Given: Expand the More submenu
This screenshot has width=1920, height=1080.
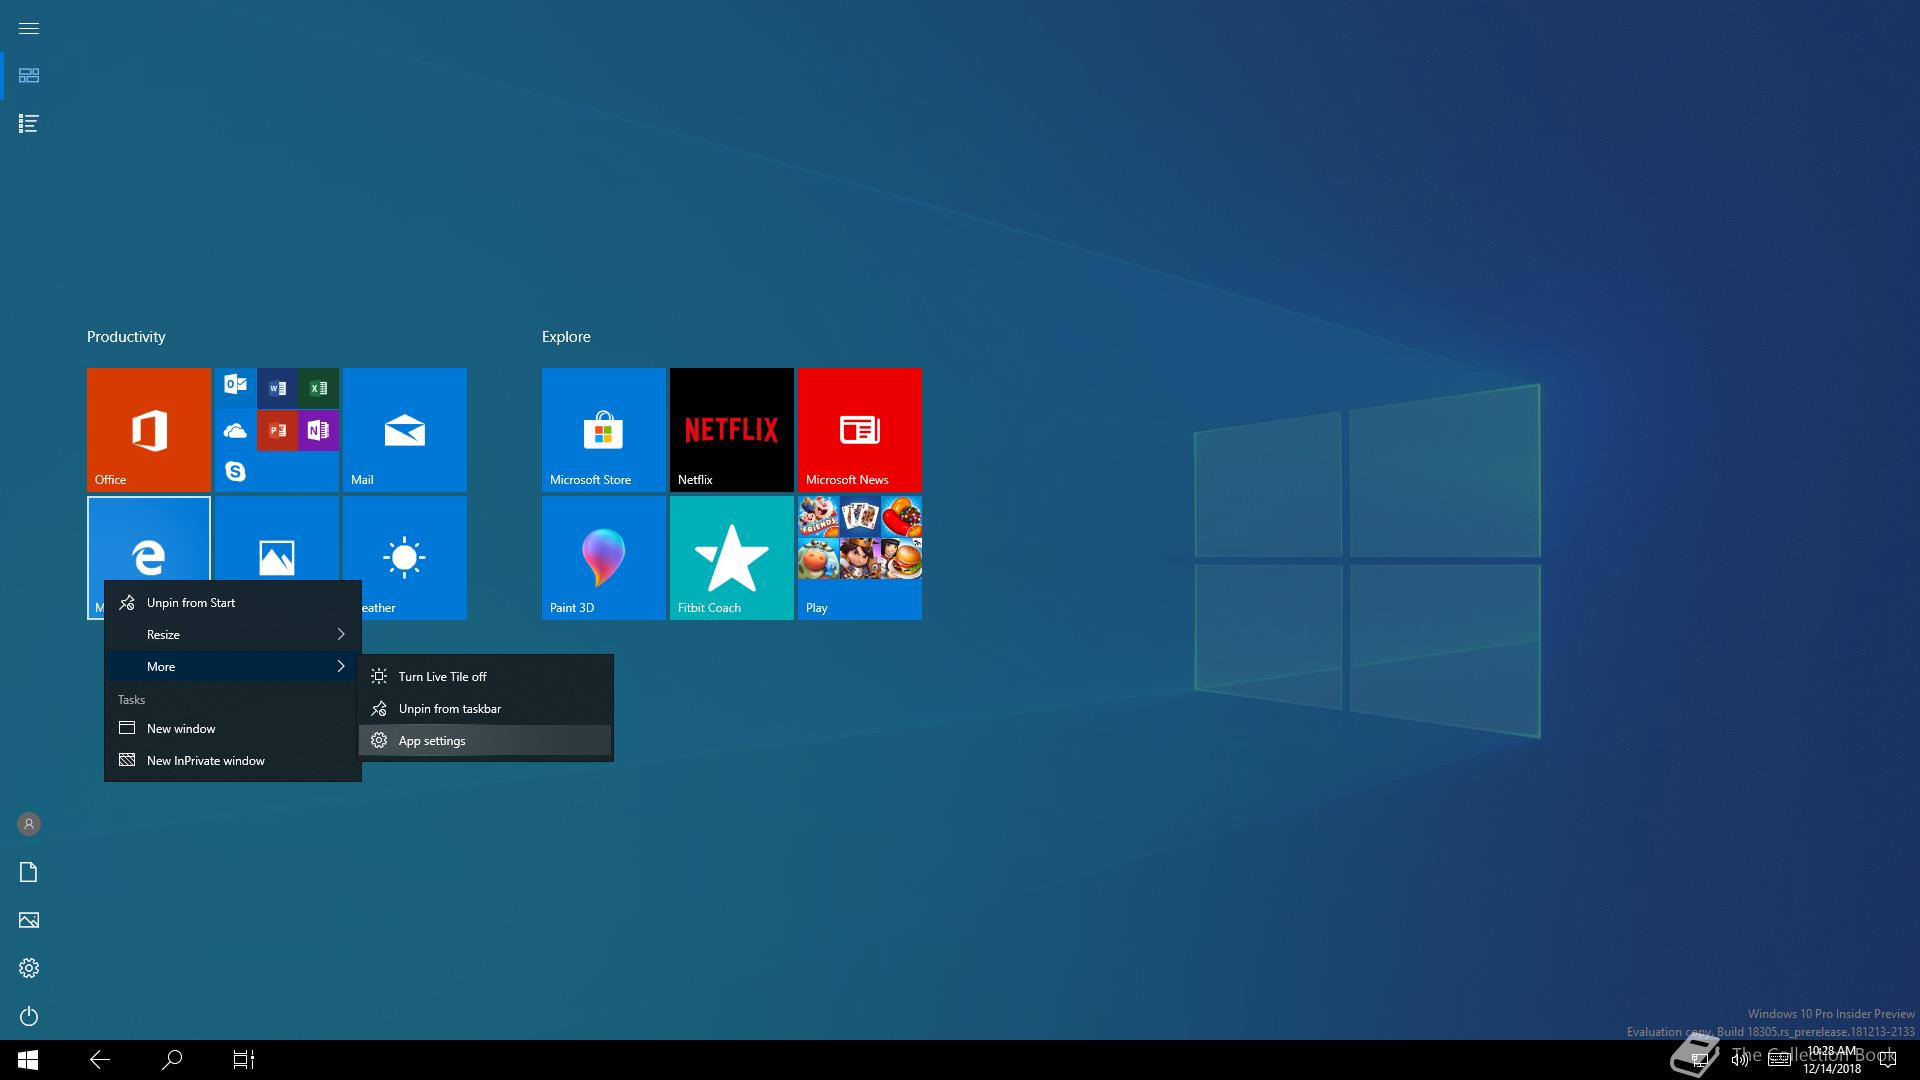Looking at the screenshot, I should point(233,666).
